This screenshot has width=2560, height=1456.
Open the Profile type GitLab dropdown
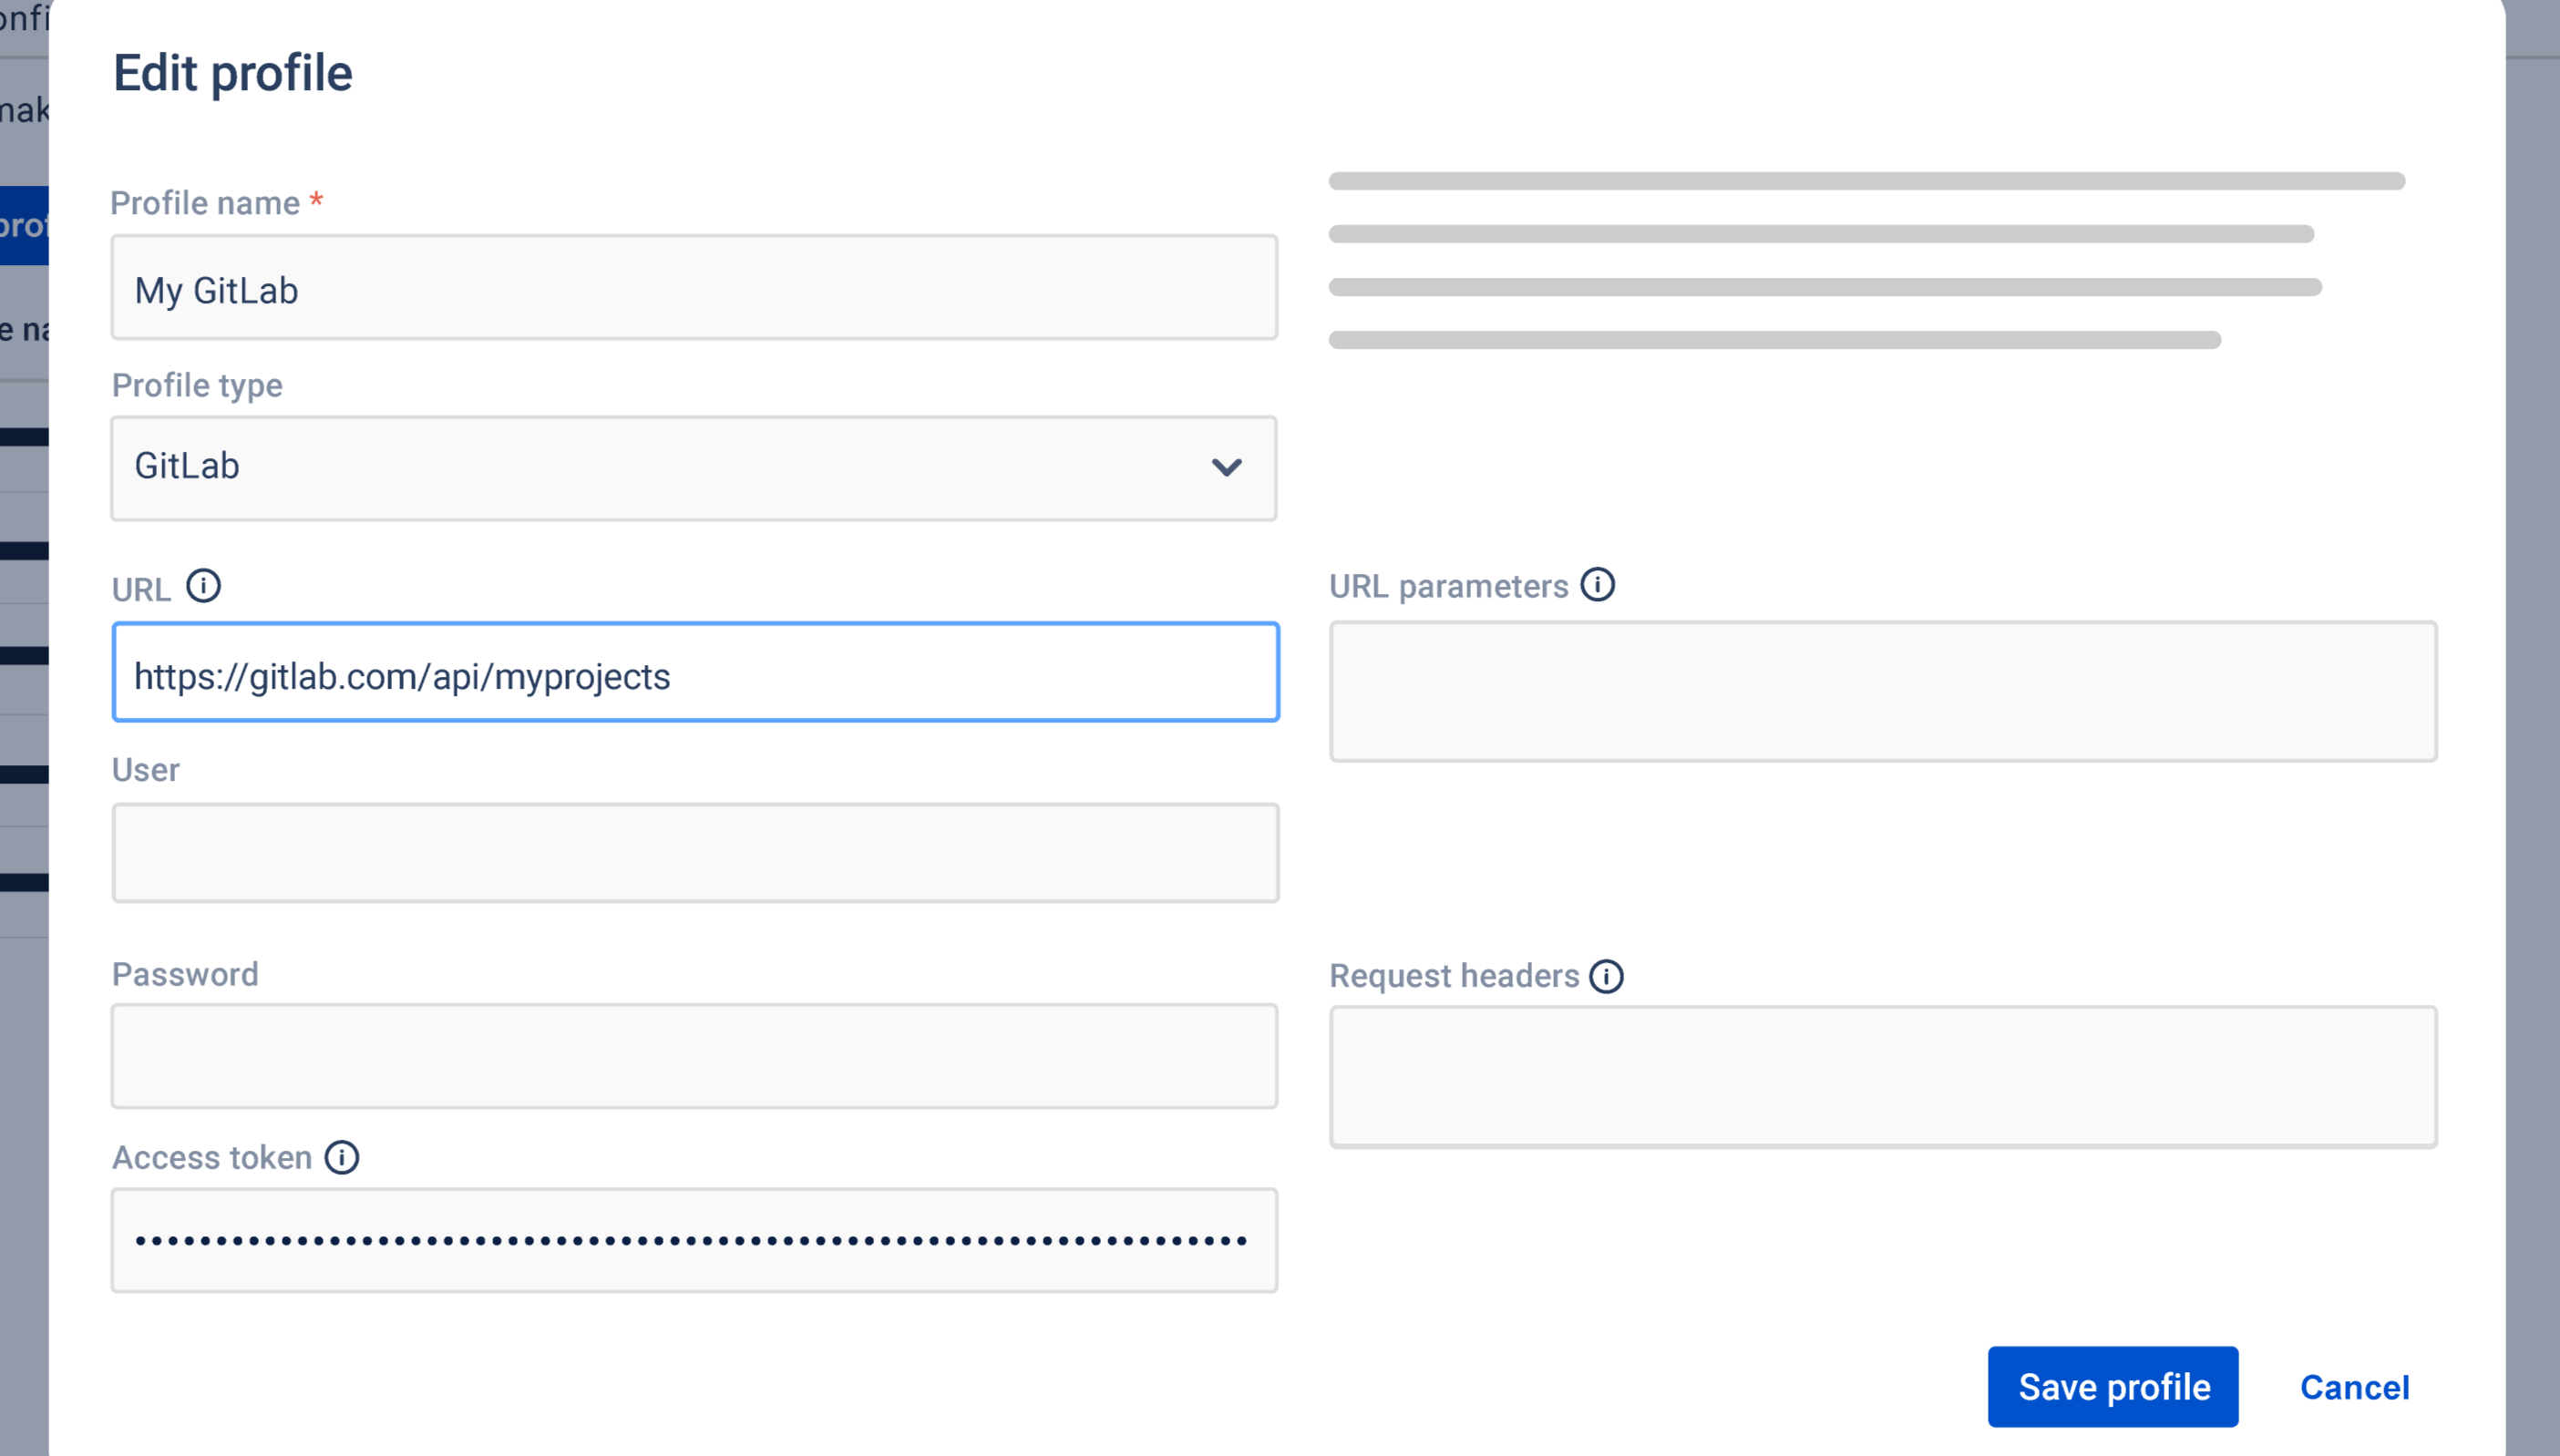[x=693, y=468]
